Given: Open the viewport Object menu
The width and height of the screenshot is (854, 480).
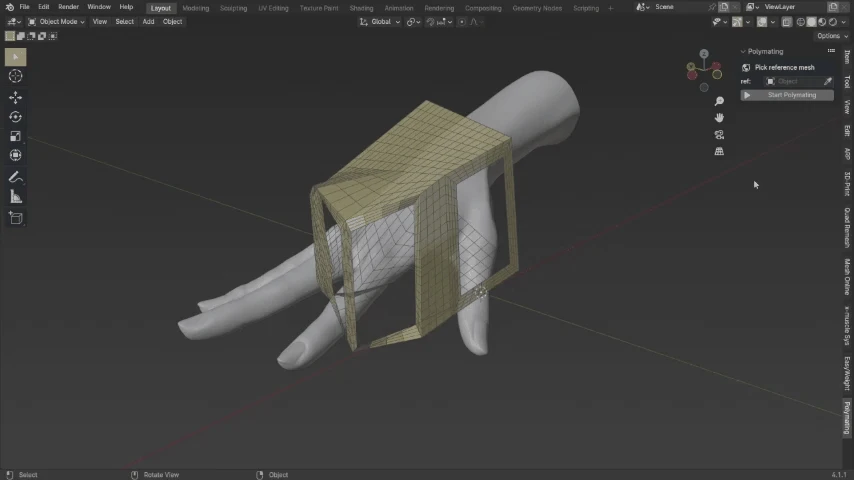Looking at the screenshot, I should pyautogui.click(x=172, y=22).
